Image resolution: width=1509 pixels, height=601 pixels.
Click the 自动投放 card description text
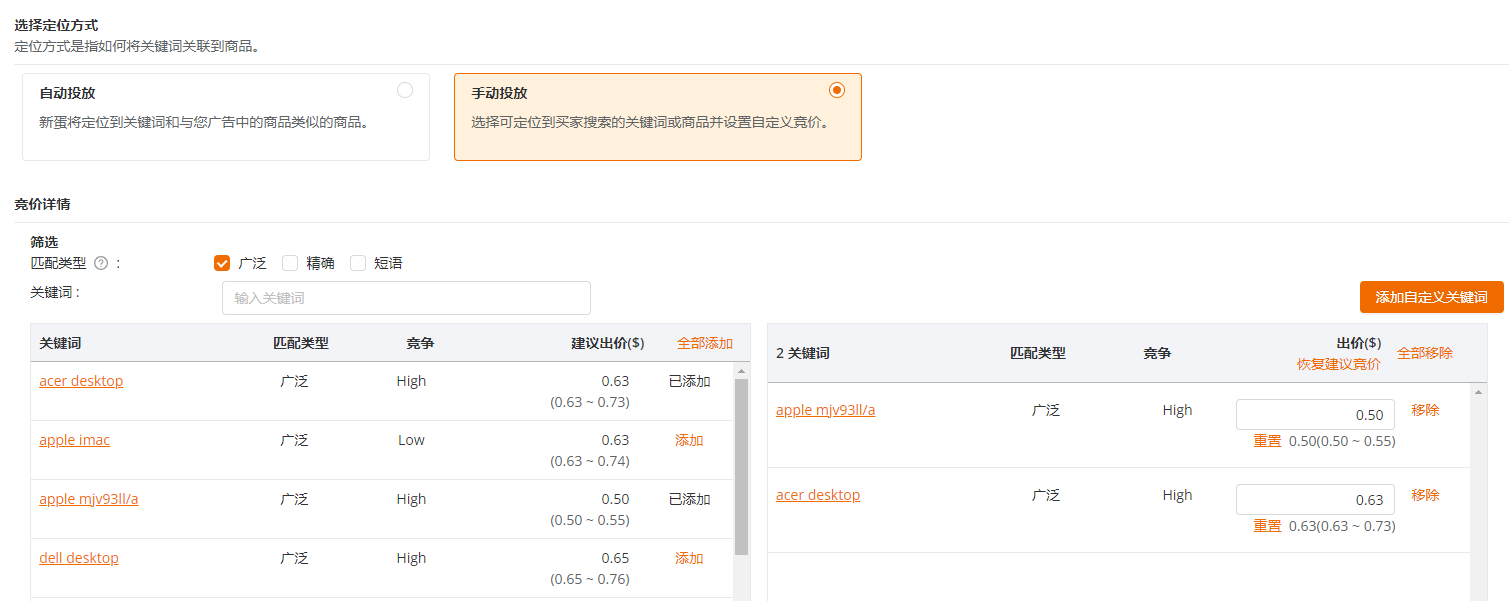click(x=204, y=123)
